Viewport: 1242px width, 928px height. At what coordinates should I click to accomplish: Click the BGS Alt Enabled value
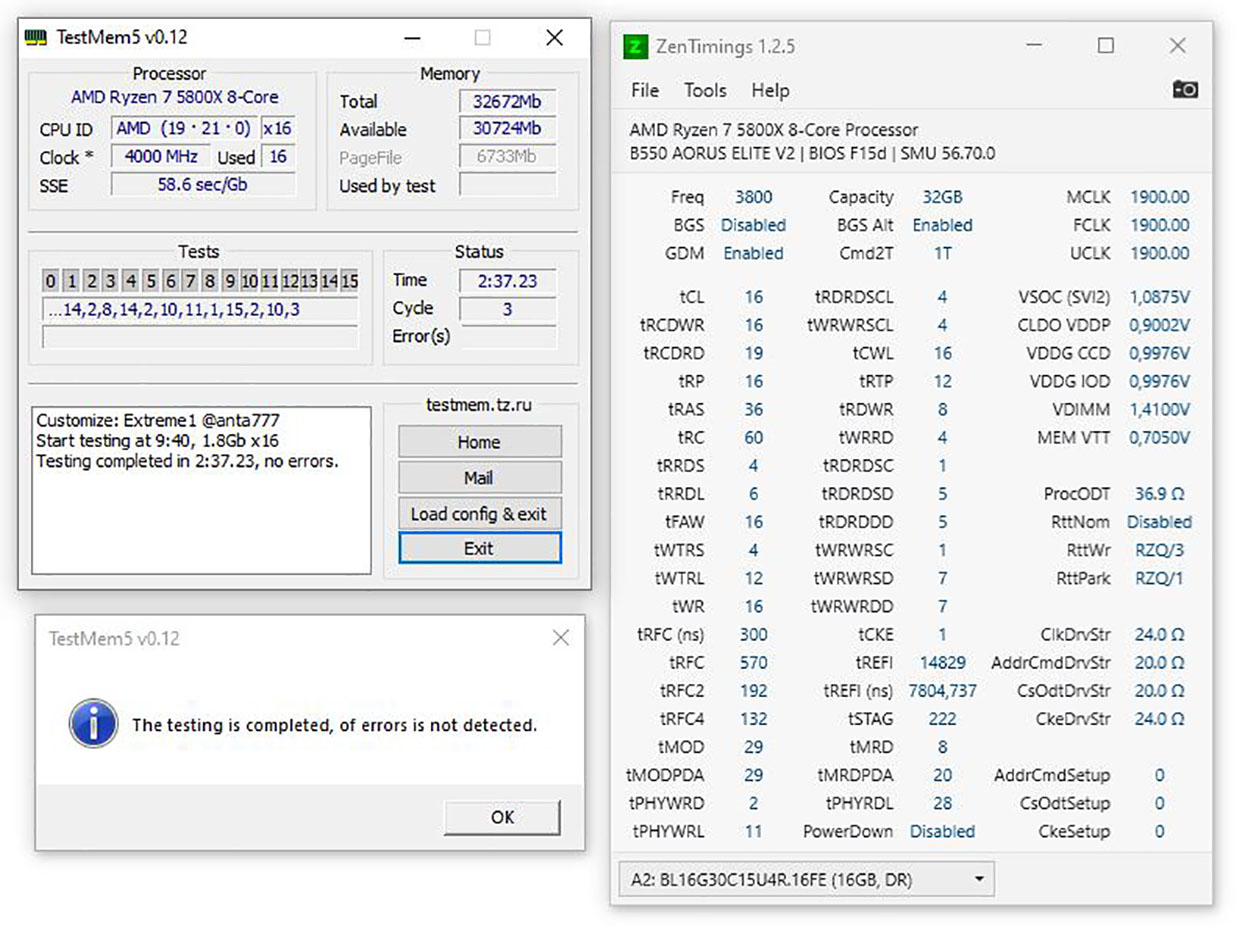click(x=942, y=226)
